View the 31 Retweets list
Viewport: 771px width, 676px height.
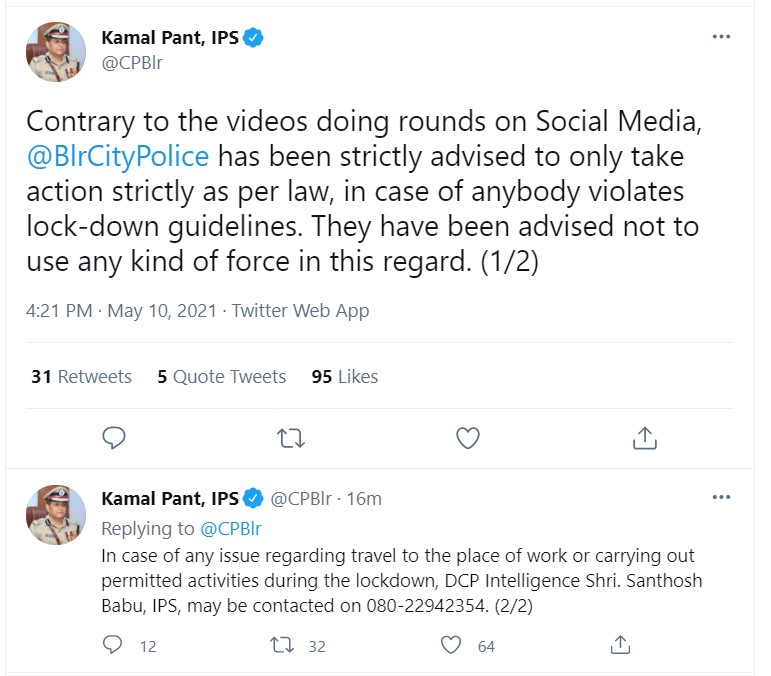pyautogui.click(x=82, y=377)
